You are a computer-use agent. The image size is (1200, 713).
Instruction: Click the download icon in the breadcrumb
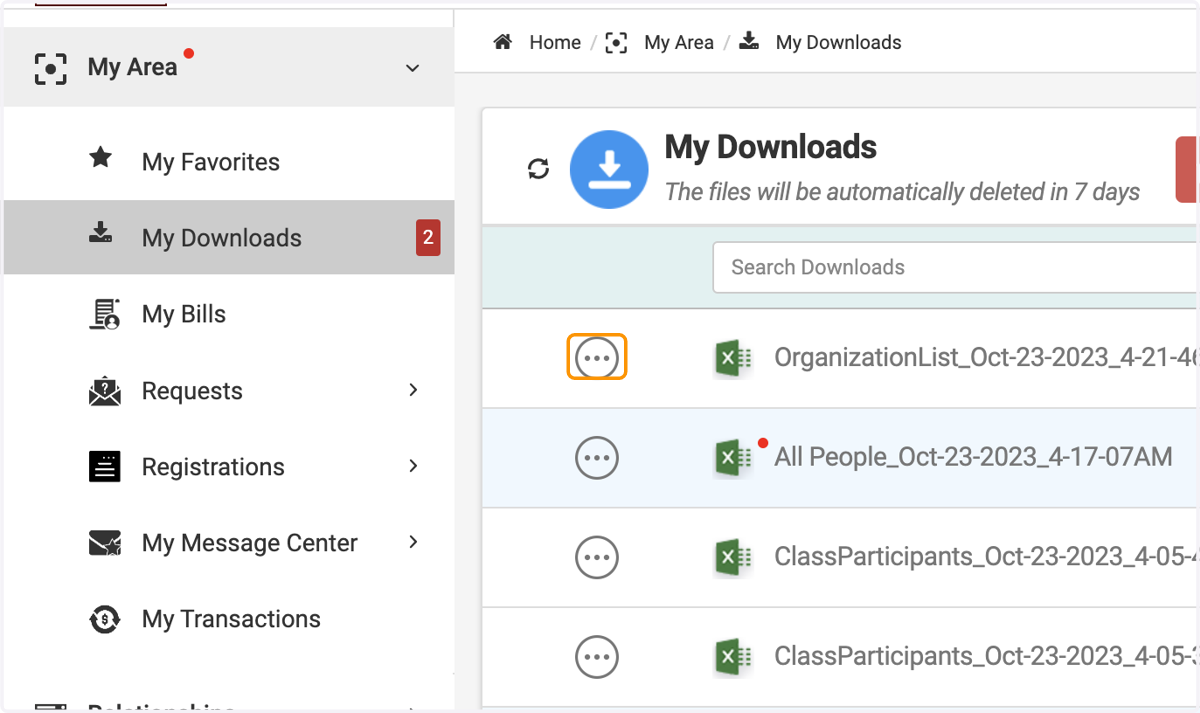point(749,41)
